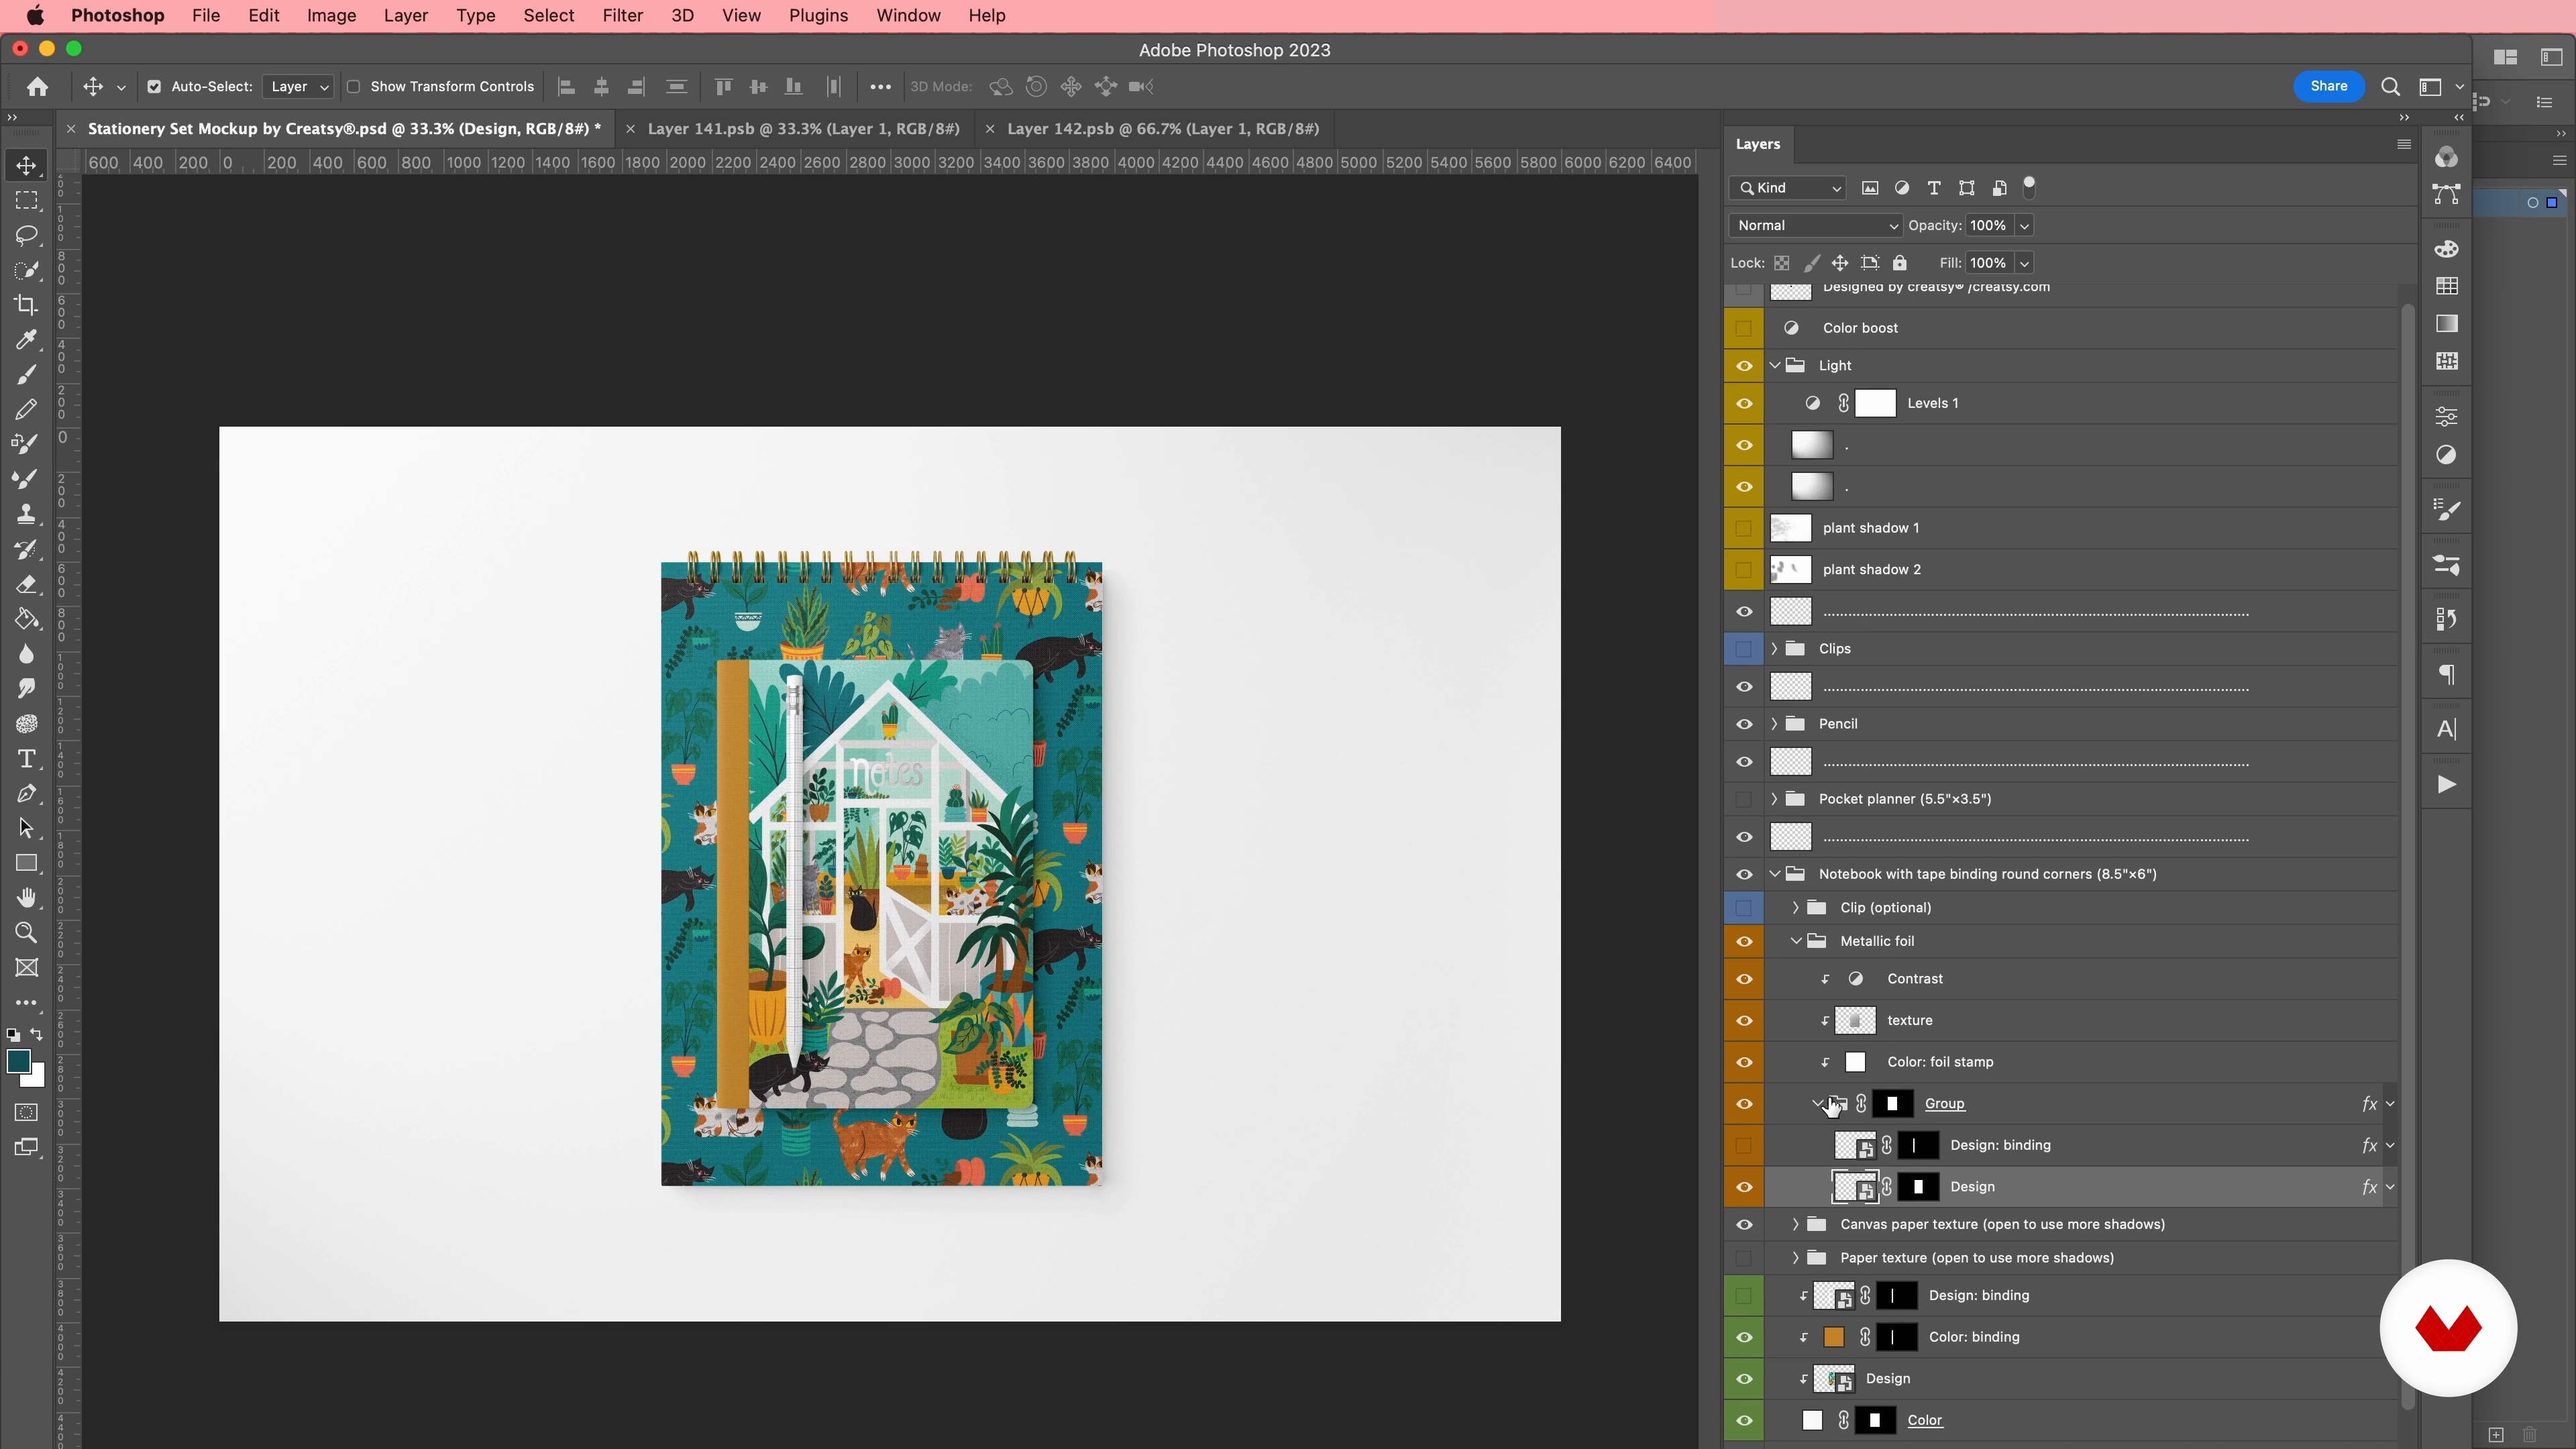Open the Opacity dropdown arrow
Viewport: 2576px width, 1449px height.
coord(2024,226)
